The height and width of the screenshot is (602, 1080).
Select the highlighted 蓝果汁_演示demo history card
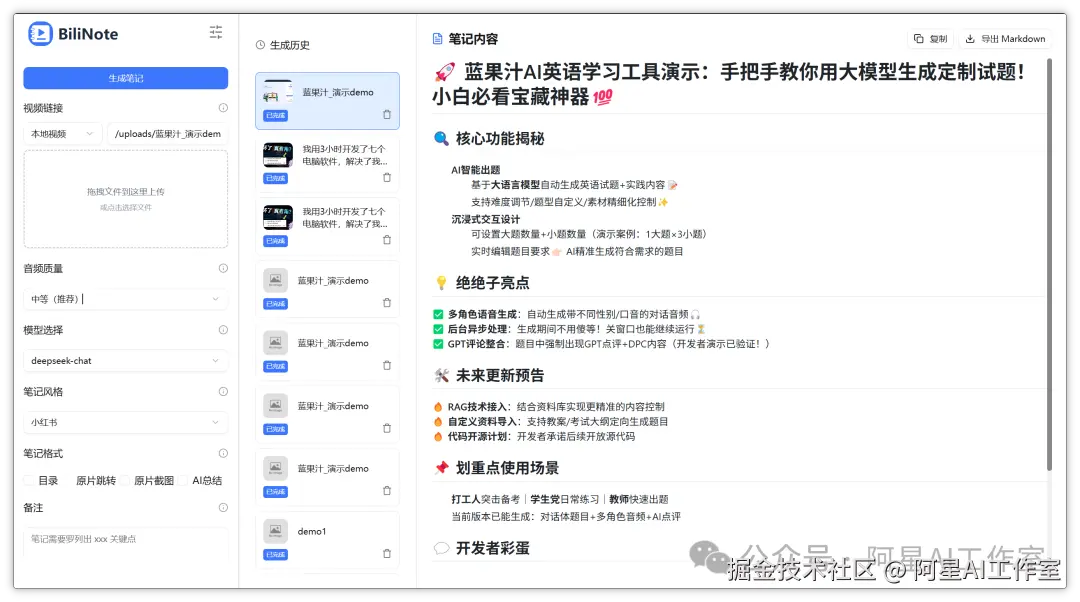[327, 101]
